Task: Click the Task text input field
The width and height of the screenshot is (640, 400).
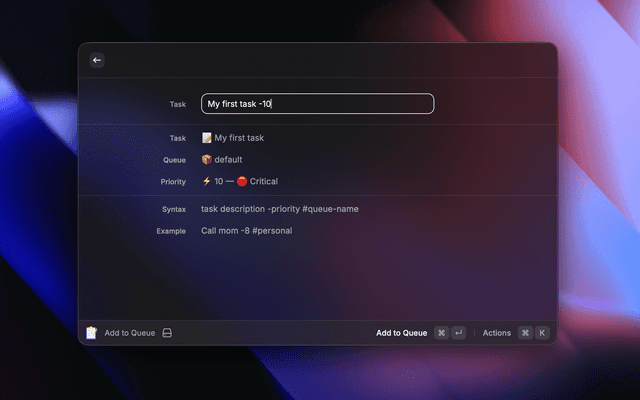Action: 317,104
